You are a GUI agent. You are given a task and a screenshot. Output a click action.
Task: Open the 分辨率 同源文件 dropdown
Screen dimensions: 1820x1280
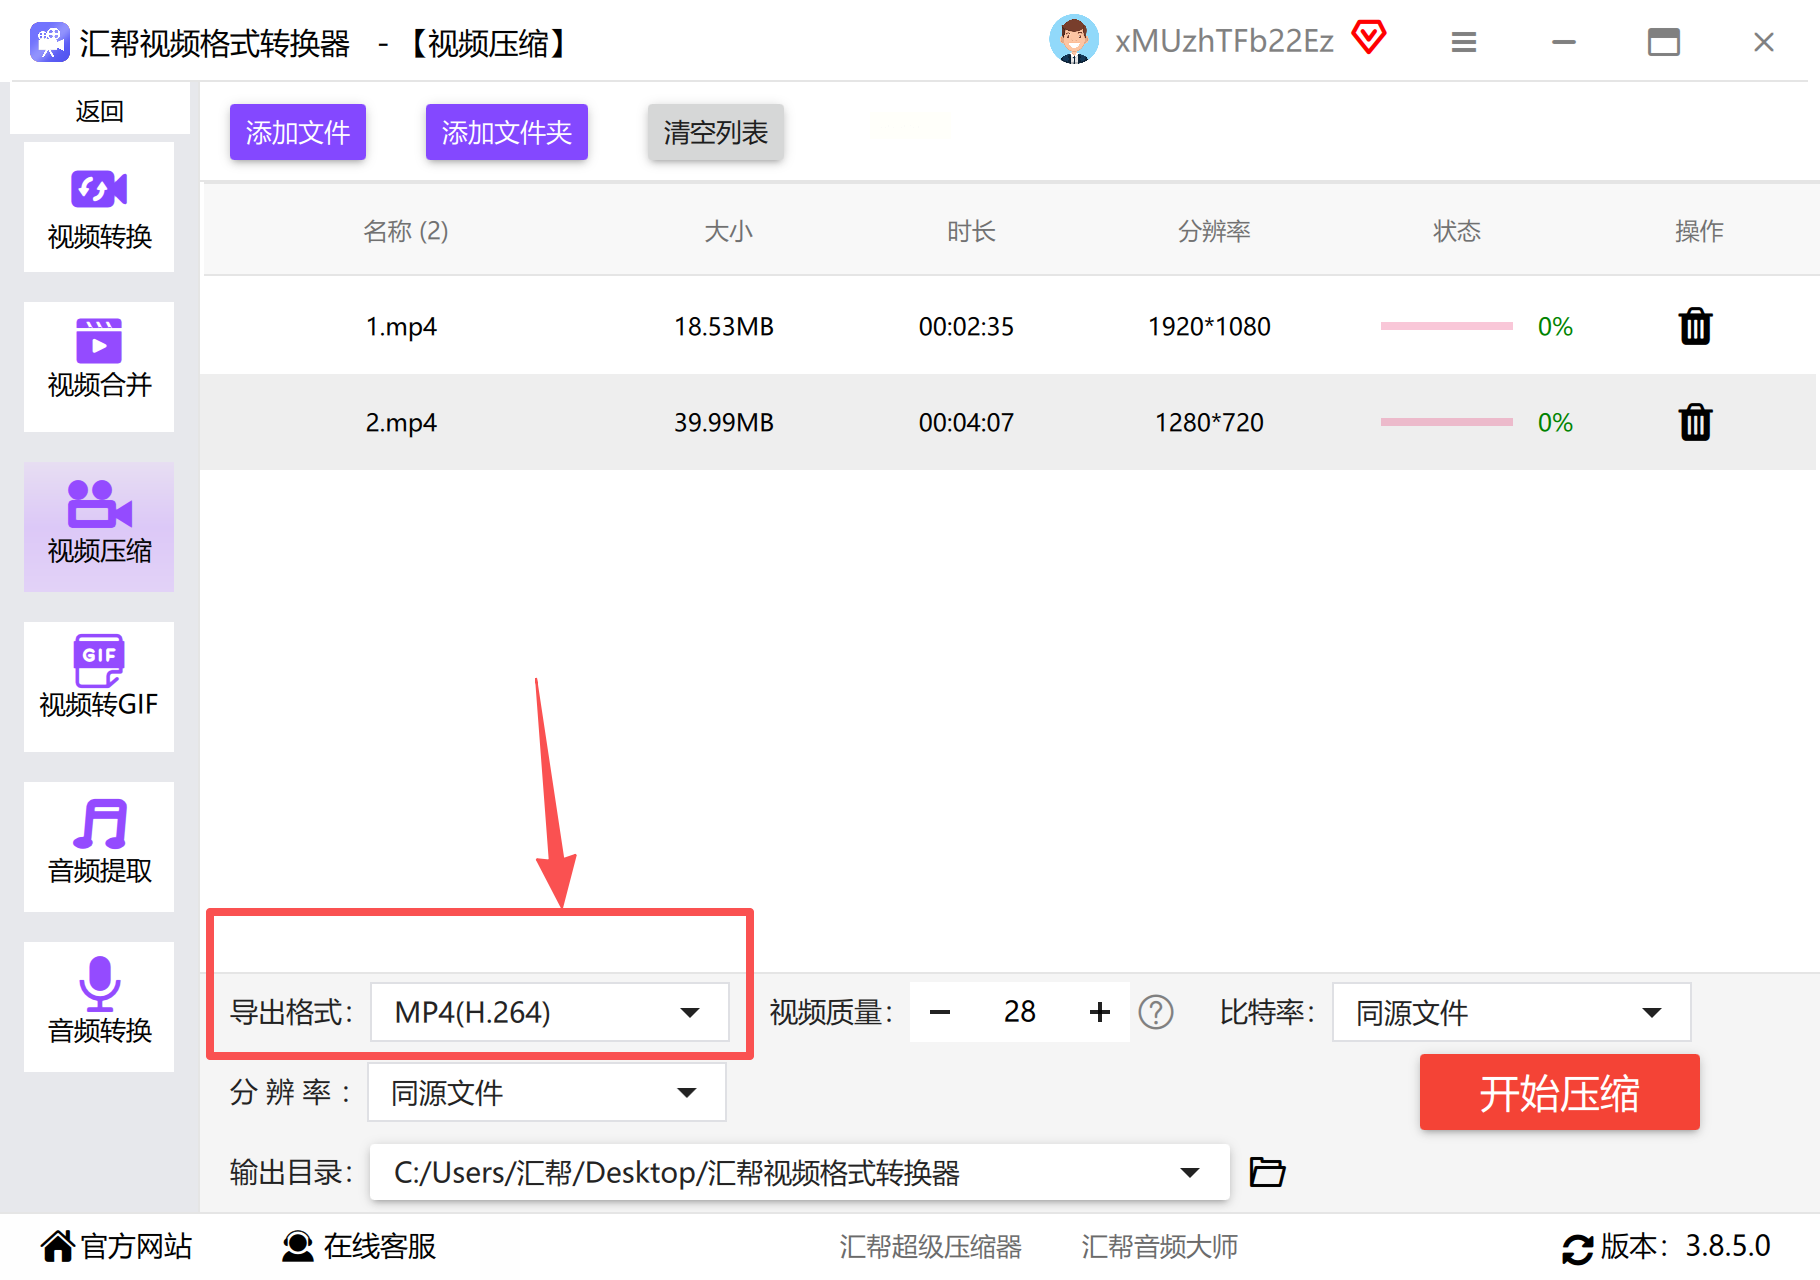point(547,1092)
